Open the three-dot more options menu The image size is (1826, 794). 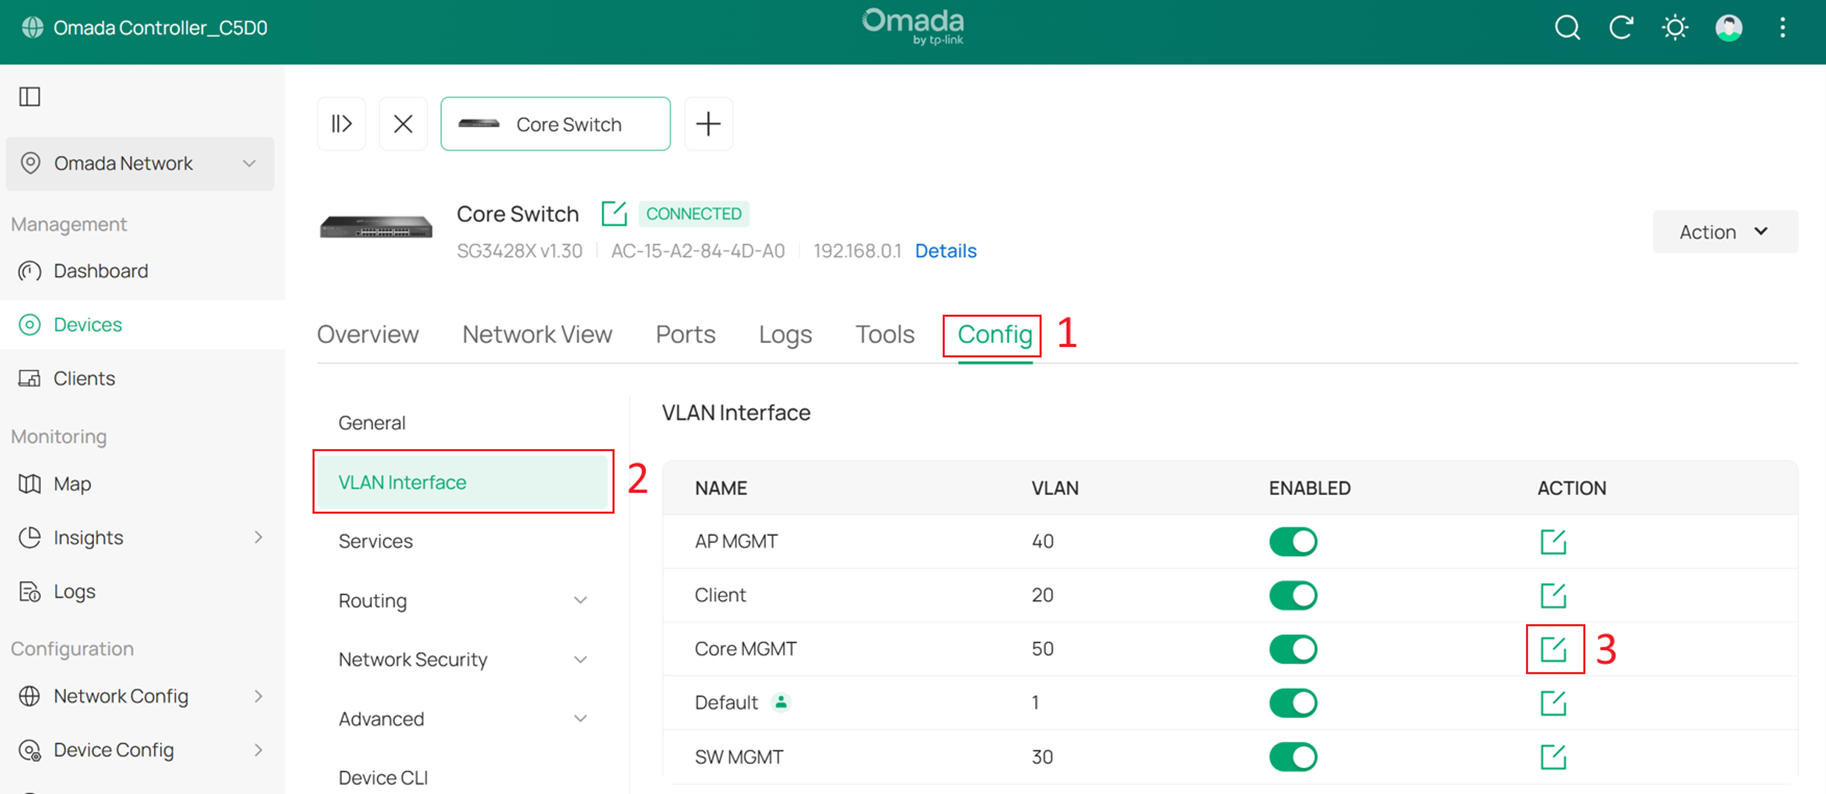pyautogui.click(x=1783, y=28)
